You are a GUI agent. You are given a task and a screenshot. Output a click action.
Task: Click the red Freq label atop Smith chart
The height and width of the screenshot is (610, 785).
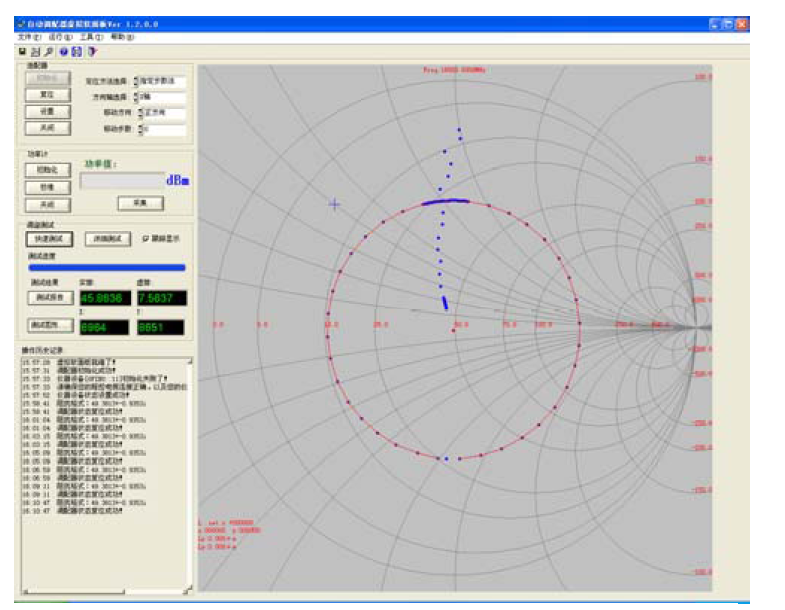pos(454,70)
